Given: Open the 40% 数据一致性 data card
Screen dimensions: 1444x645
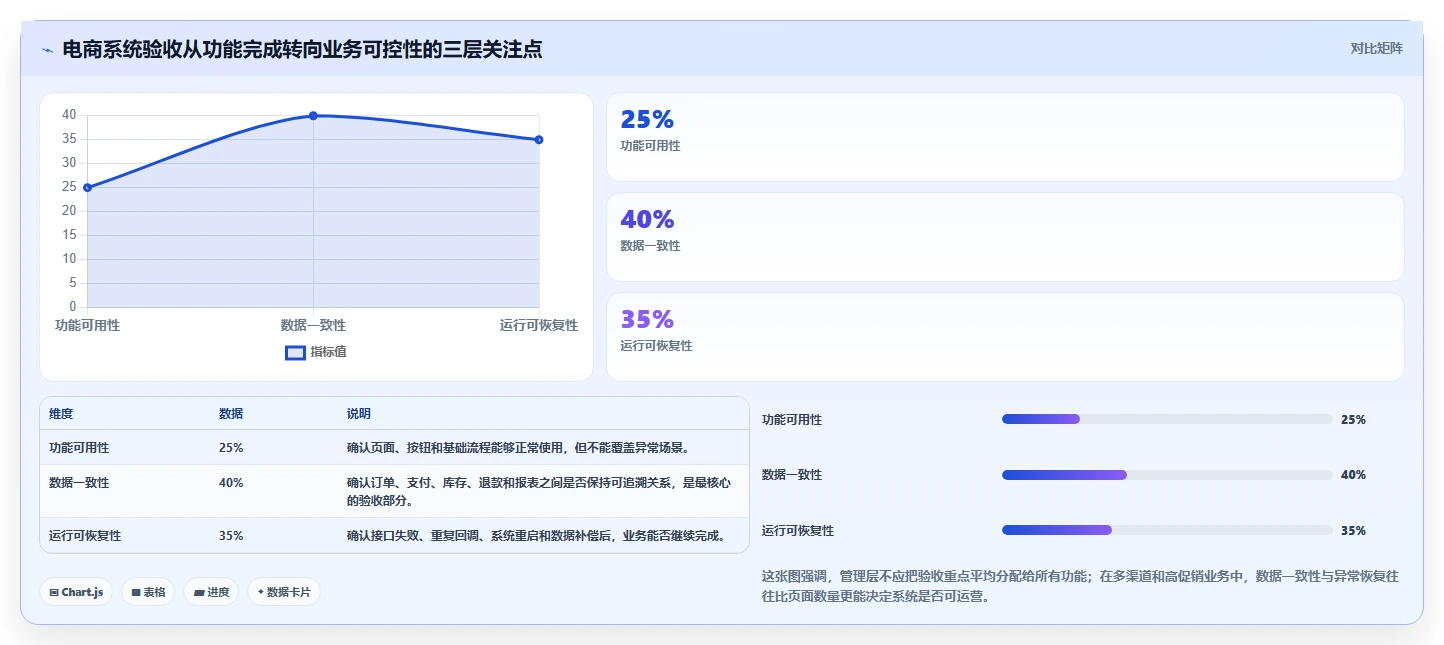Looking at the screenshot, I should [x=1005, y=237].
